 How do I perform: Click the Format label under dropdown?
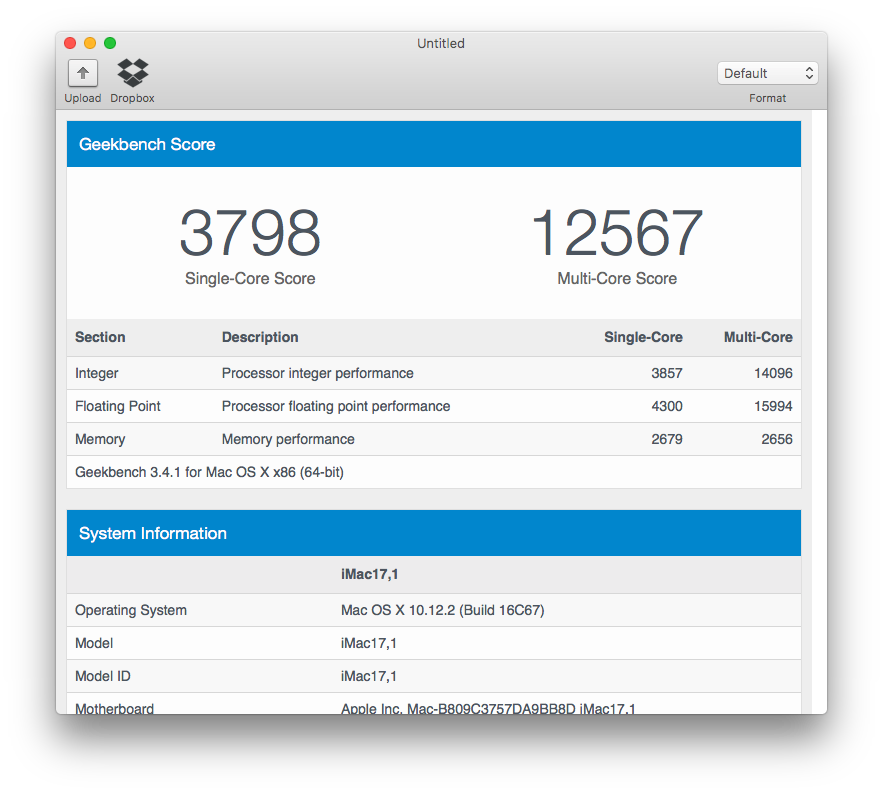[x=768, y=98]
